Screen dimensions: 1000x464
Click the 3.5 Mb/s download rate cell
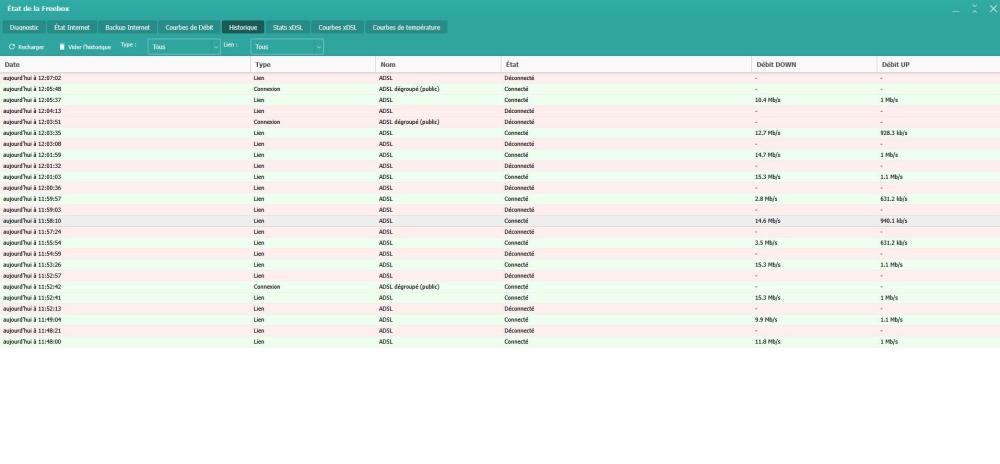pos(766,243)
